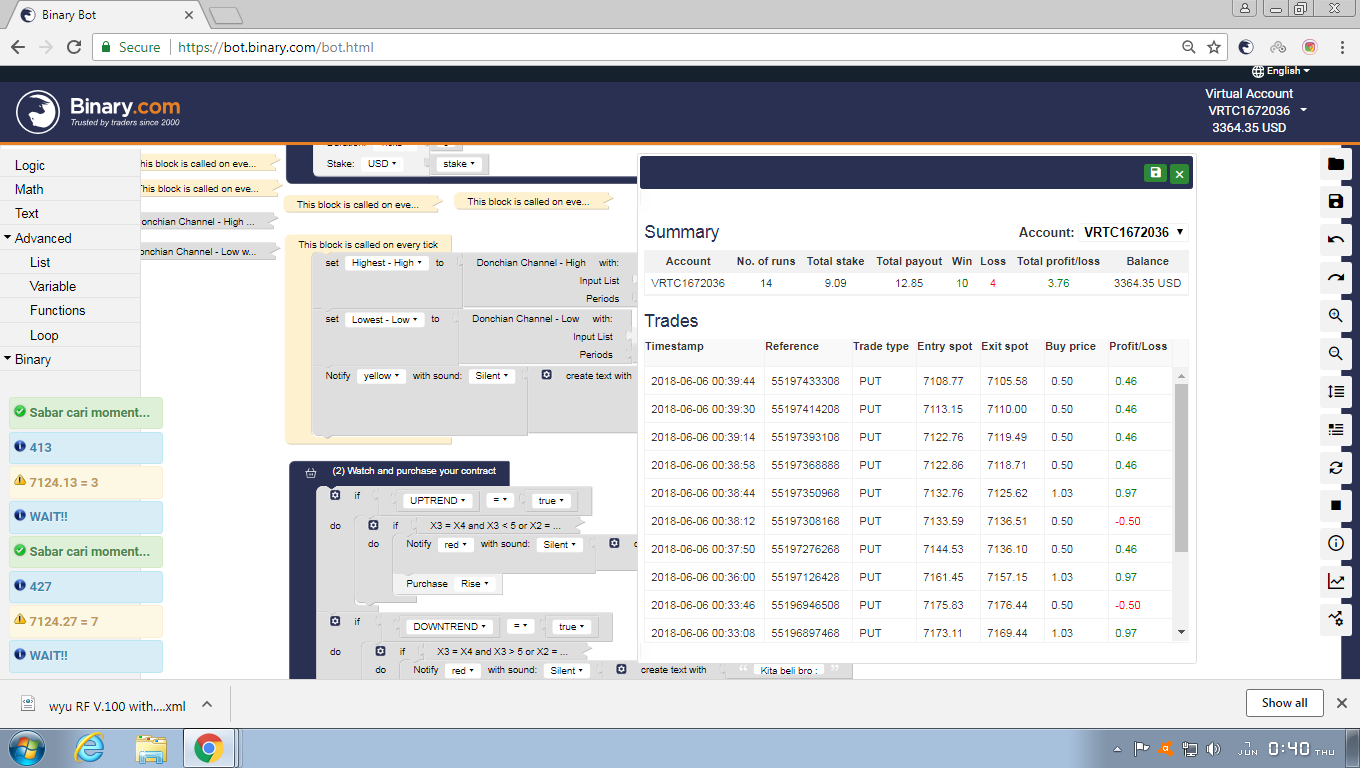Open the Lowest - Low variable dropdown

(x=384, y=320)
